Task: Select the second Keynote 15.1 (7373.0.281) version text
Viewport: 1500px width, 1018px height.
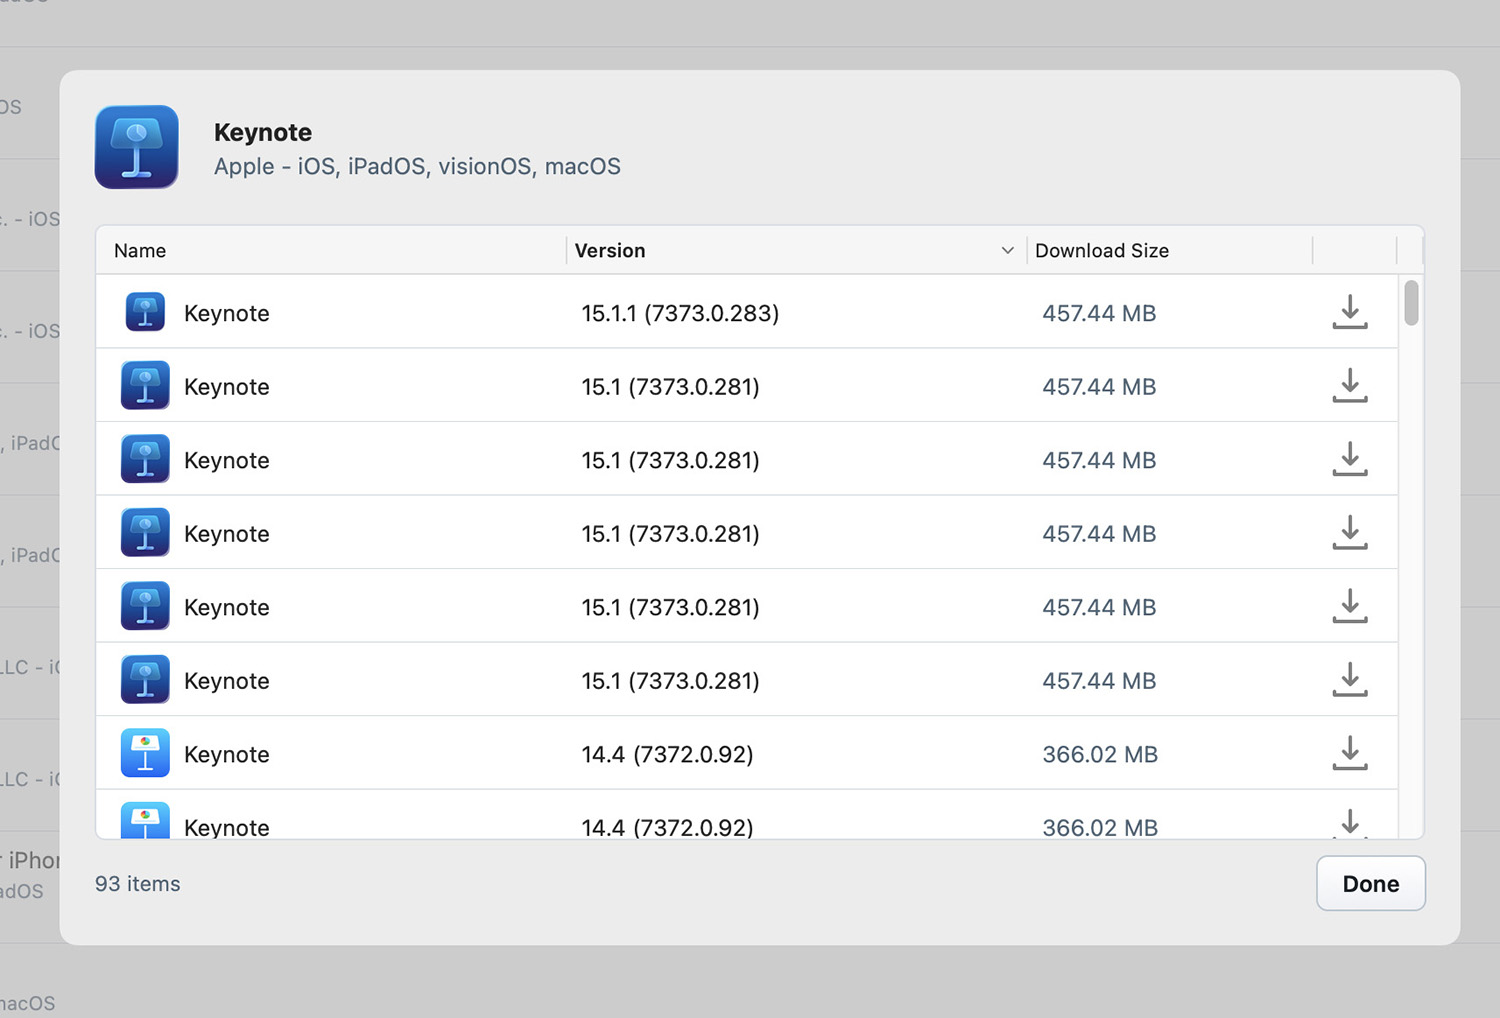Action: click(670, 460)
